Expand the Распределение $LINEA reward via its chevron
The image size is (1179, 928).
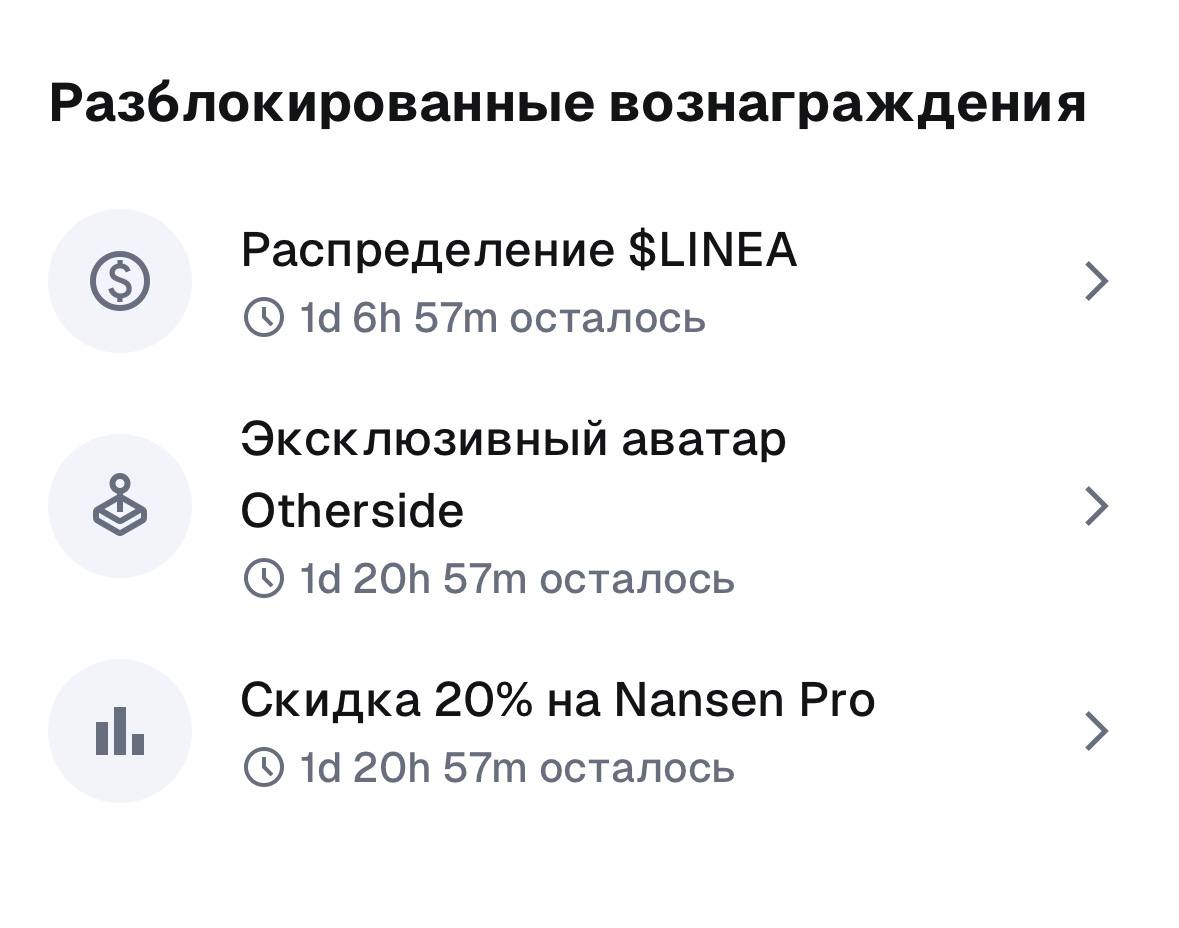tap(1097, 281)
